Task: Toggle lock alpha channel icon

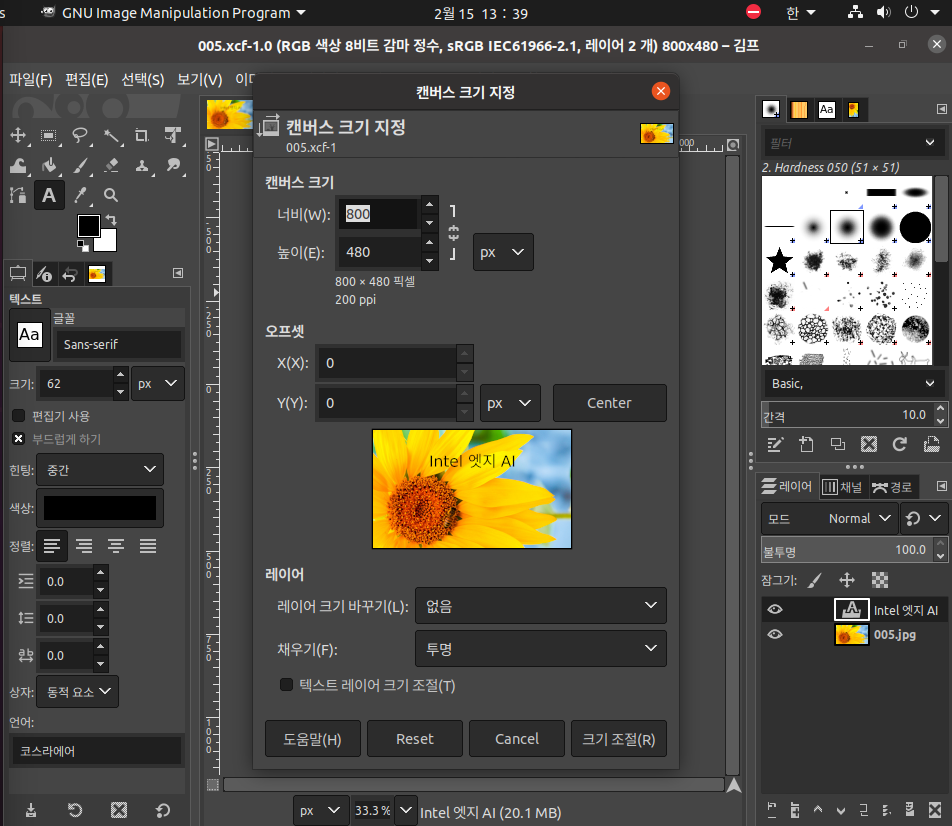Action: coord(880,581)
